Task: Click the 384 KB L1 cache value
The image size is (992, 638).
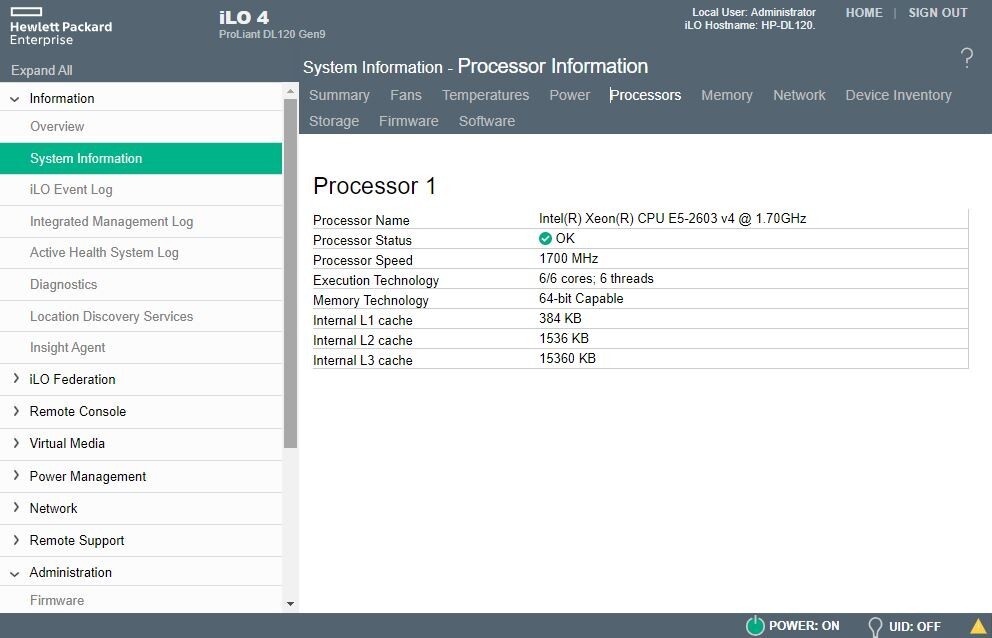Action: pyautogui.click(x=560, y=318)
